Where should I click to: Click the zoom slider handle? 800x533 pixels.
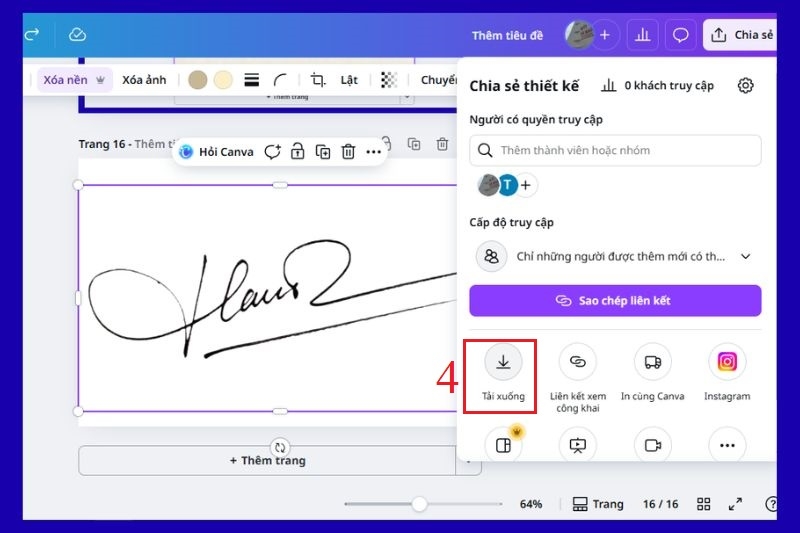point(419,504)
